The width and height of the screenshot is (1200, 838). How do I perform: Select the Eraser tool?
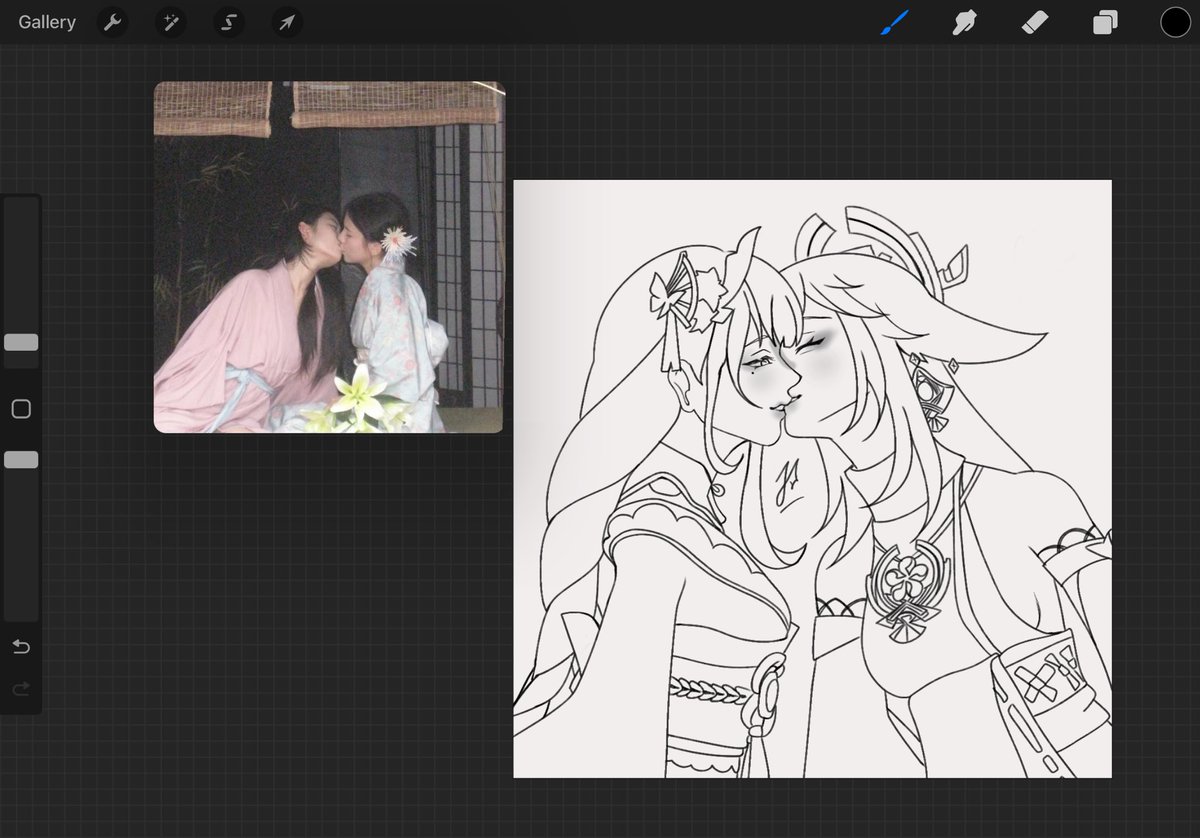1035,22
